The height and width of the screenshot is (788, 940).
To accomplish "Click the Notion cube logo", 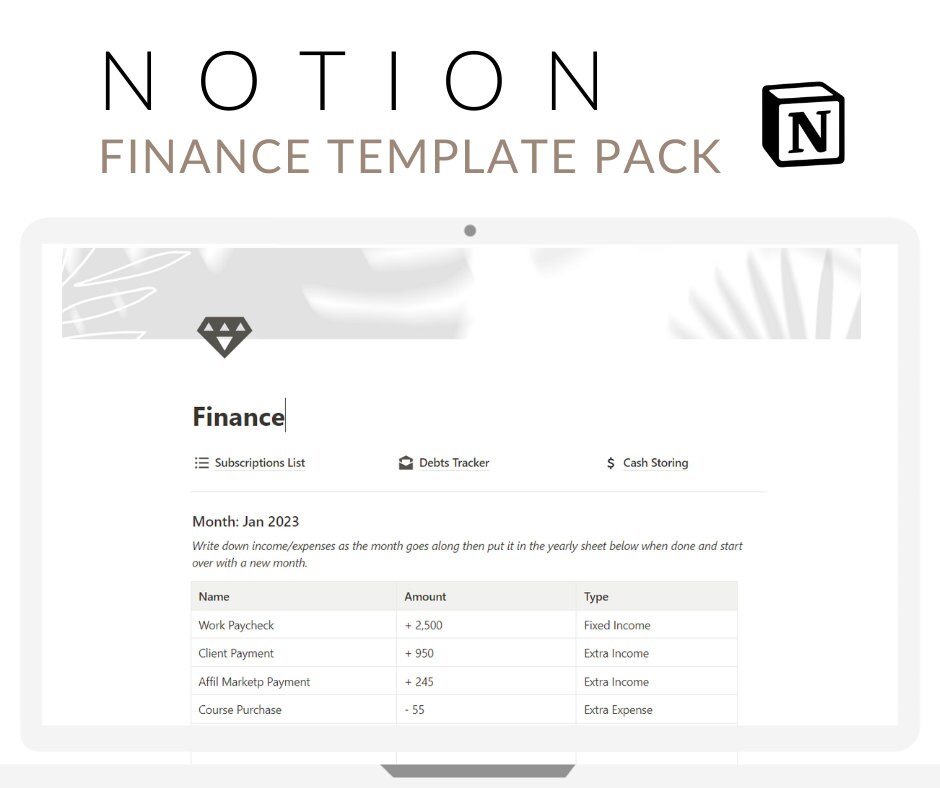I will click(803, 125).
